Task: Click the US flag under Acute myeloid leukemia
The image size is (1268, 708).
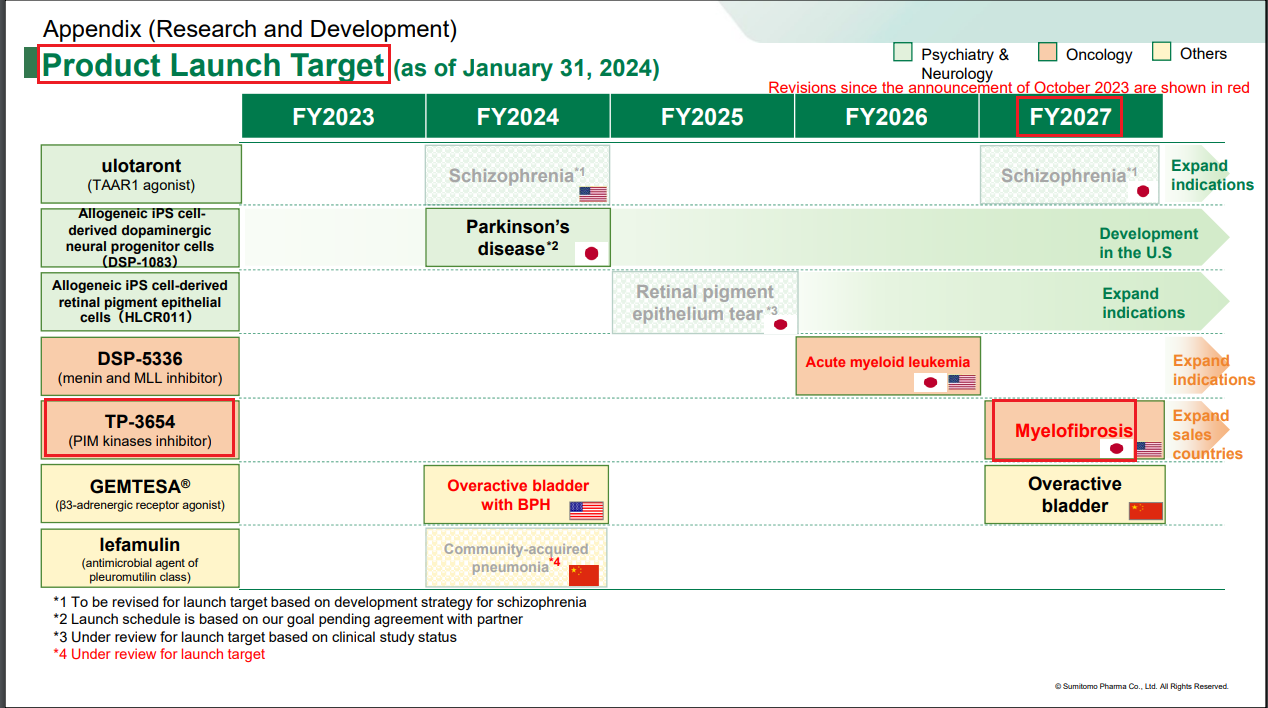Action: [962, 382]
